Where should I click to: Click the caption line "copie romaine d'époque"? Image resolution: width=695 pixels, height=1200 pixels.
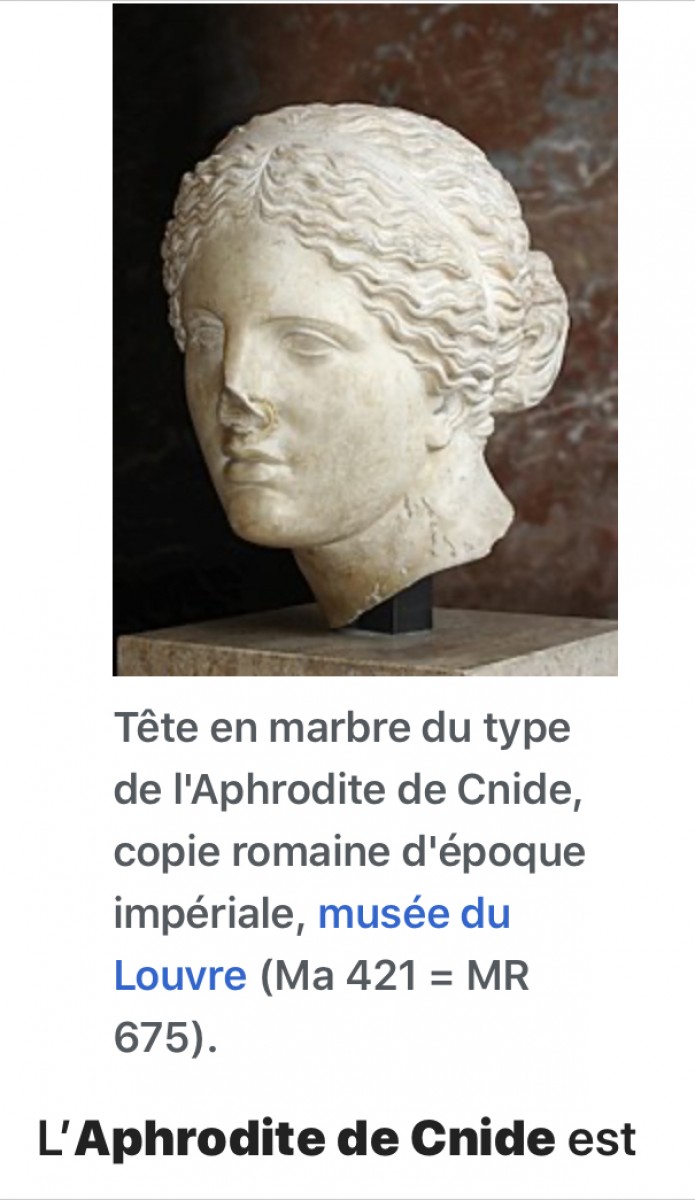click(x=350, y=853)
